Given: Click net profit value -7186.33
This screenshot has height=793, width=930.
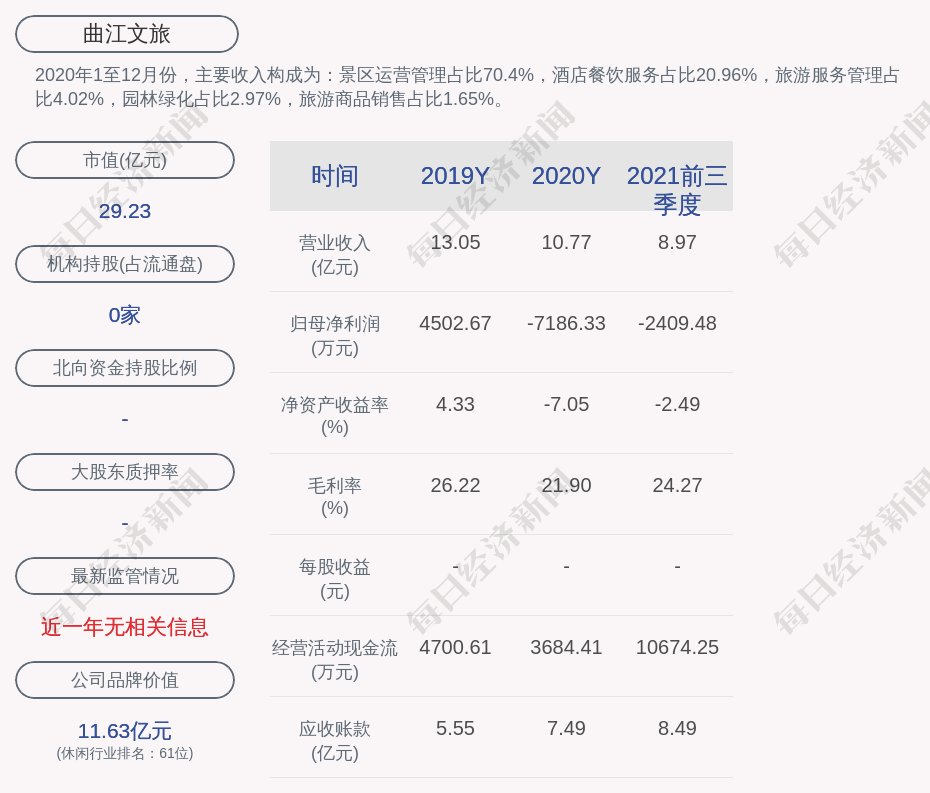Looking at the screenshot, I should (x=566, y=323).
